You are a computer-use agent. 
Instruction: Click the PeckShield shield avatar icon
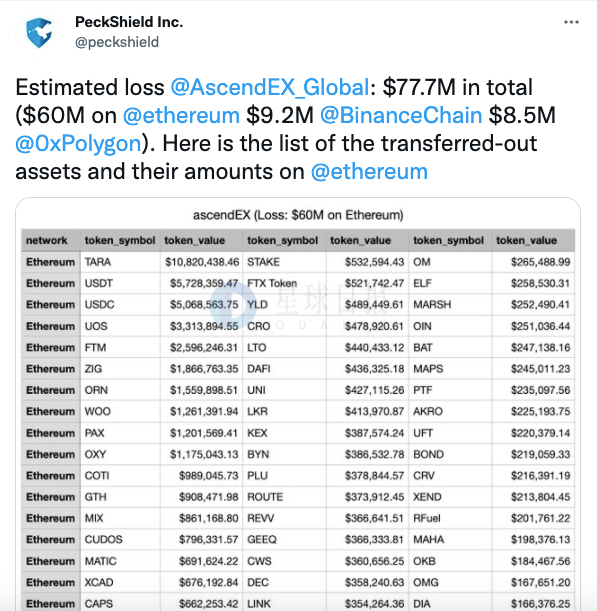[x=39, y=33]
